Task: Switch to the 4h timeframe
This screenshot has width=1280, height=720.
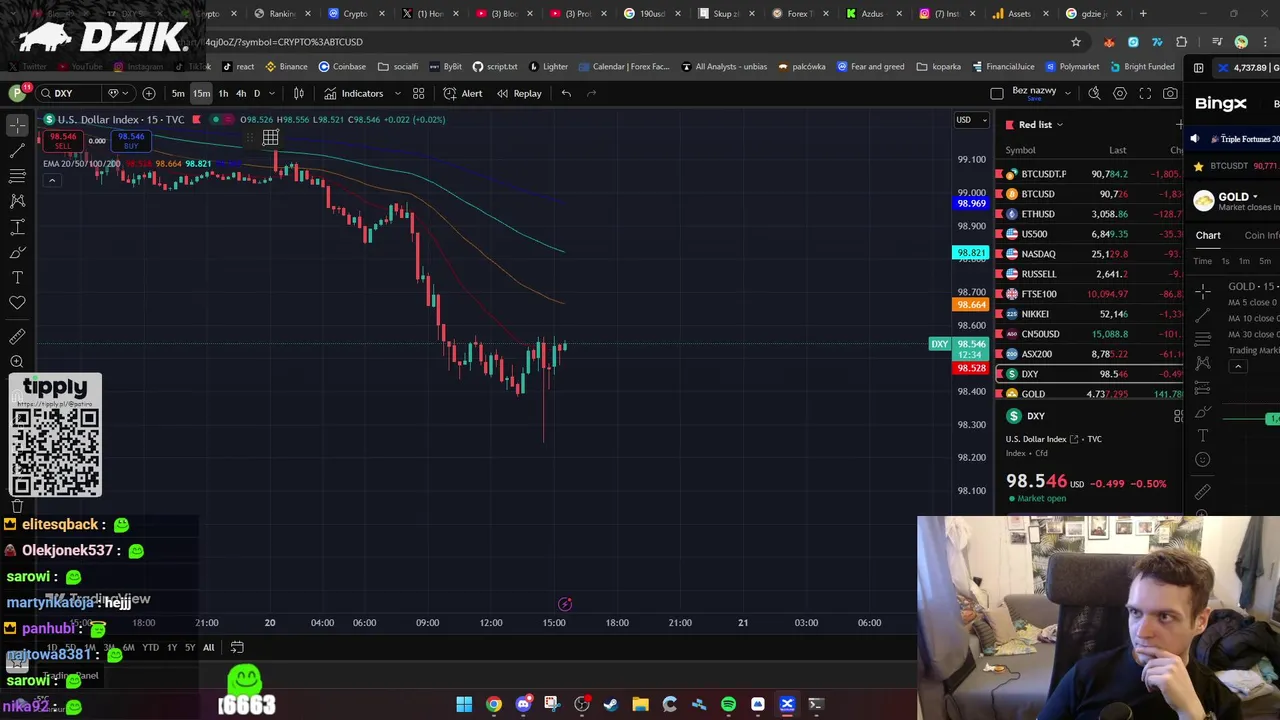Action: tap(240, 93)
